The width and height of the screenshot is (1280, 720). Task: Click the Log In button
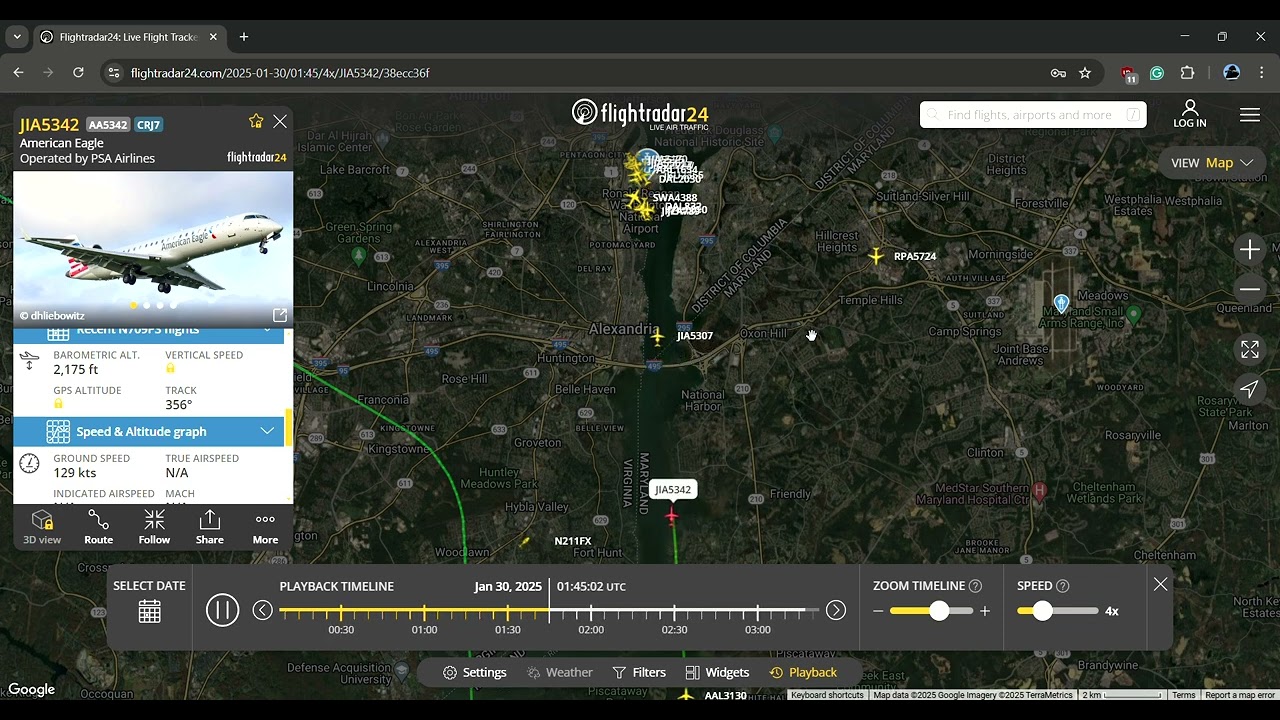tap(1190, 114)
